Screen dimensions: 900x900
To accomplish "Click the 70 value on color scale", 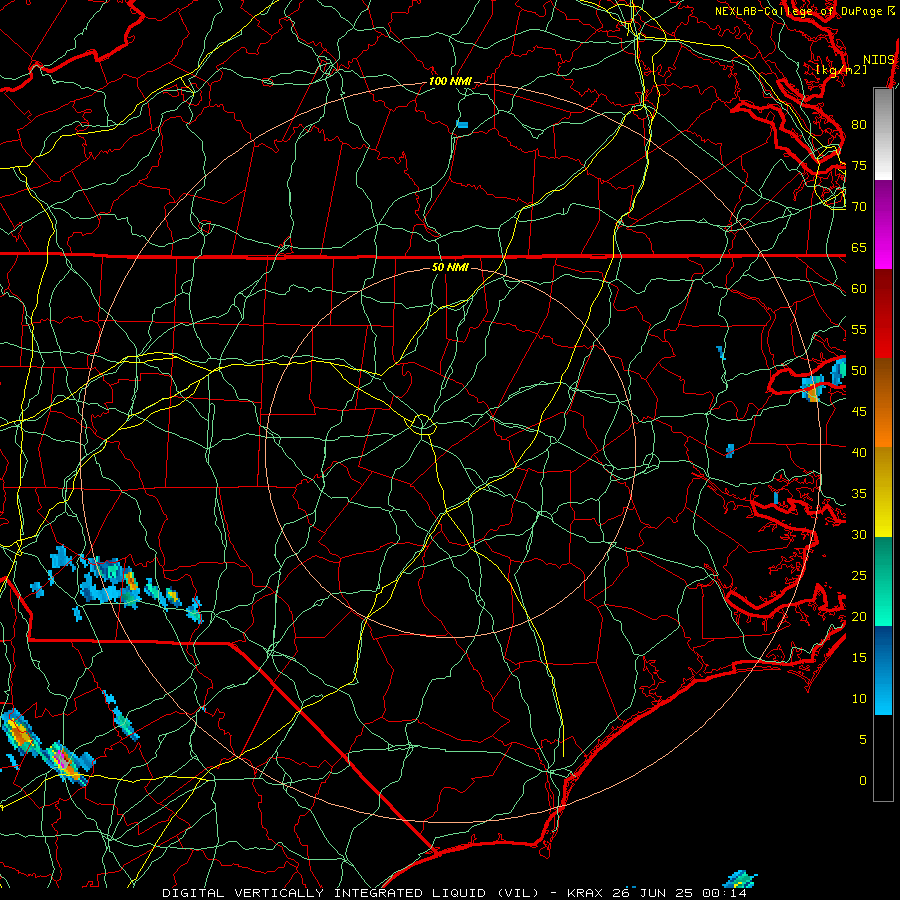I will point(859,207).
